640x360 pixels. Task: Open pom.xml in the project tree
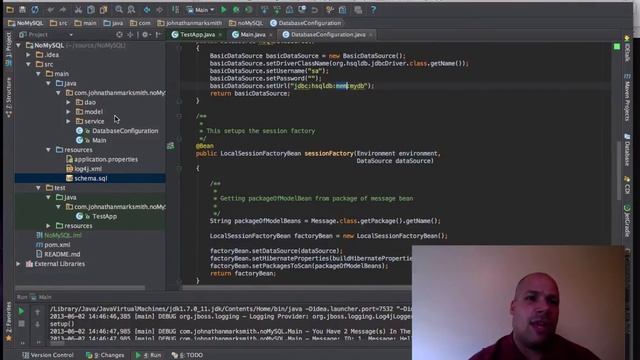[x=53, y=245]
